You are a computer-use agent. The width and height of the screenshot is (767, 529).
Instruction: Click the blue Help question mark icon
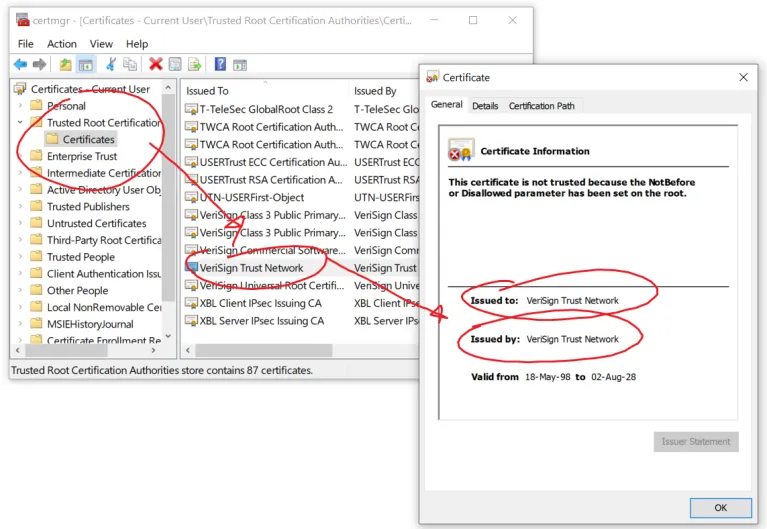pos(221,64)
